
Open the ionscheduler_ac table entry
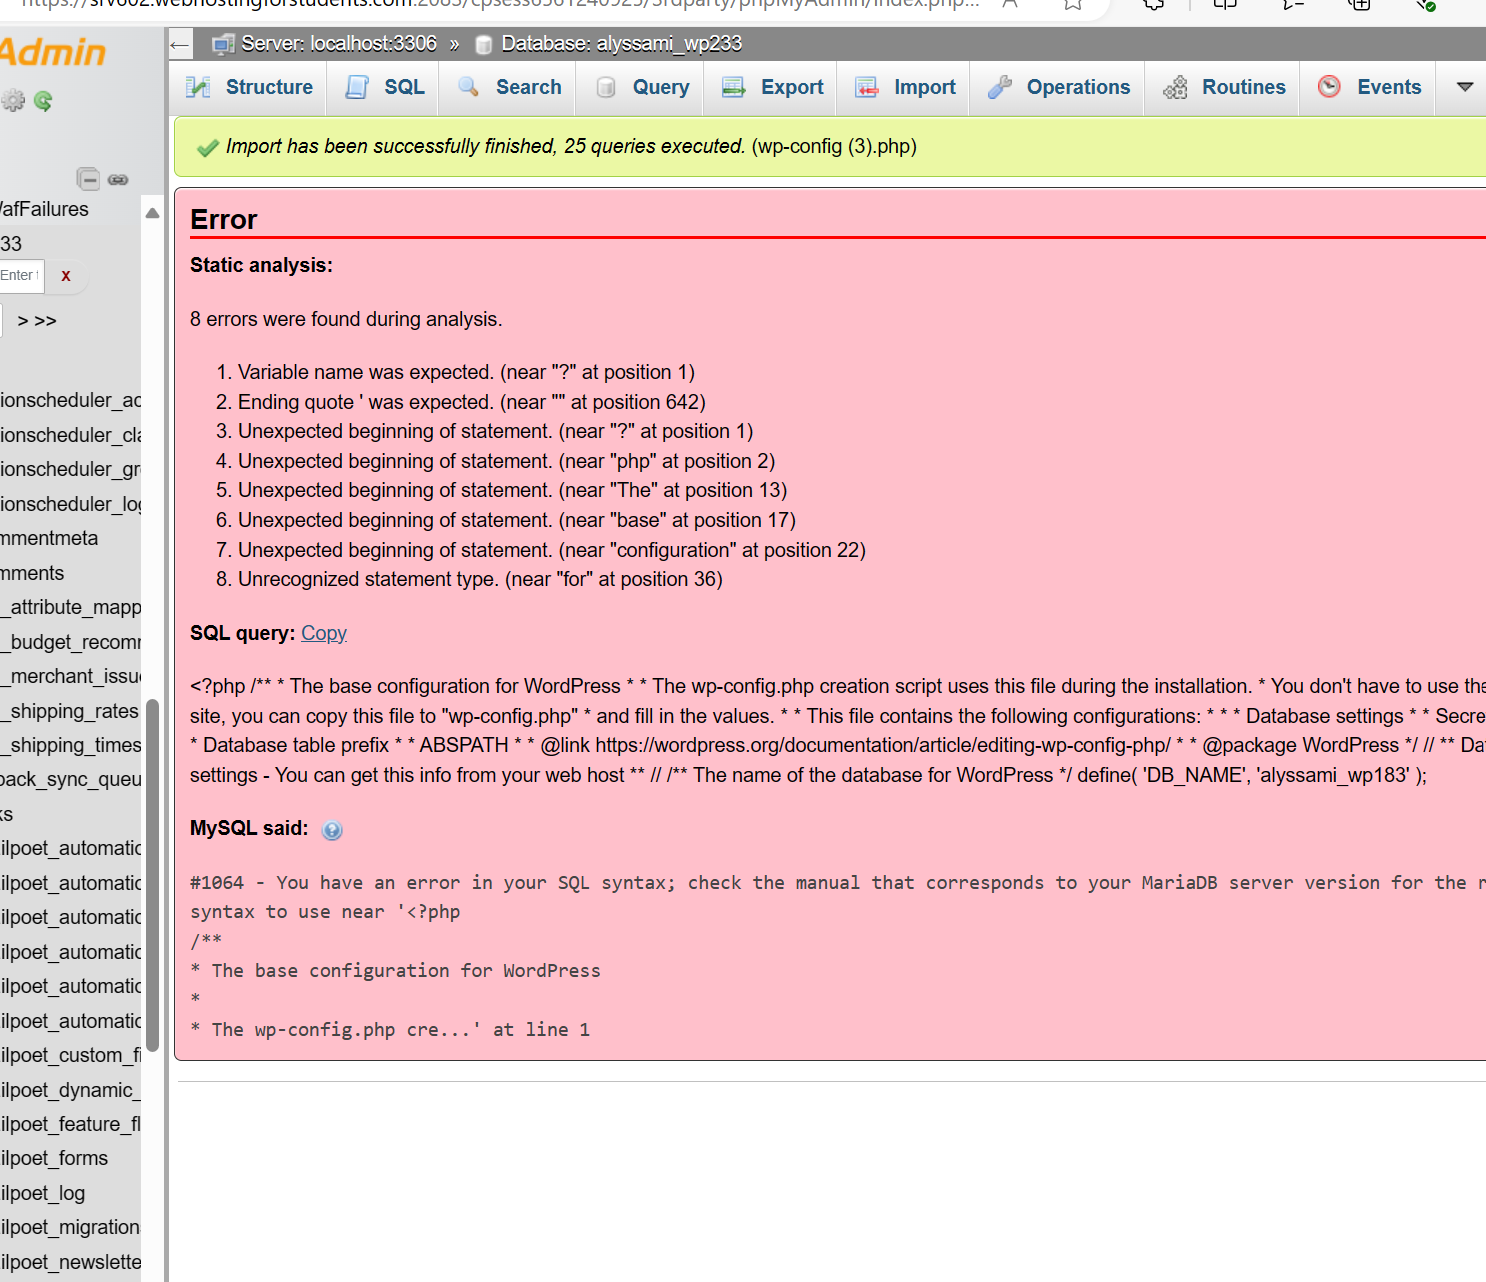pos(70,400)
